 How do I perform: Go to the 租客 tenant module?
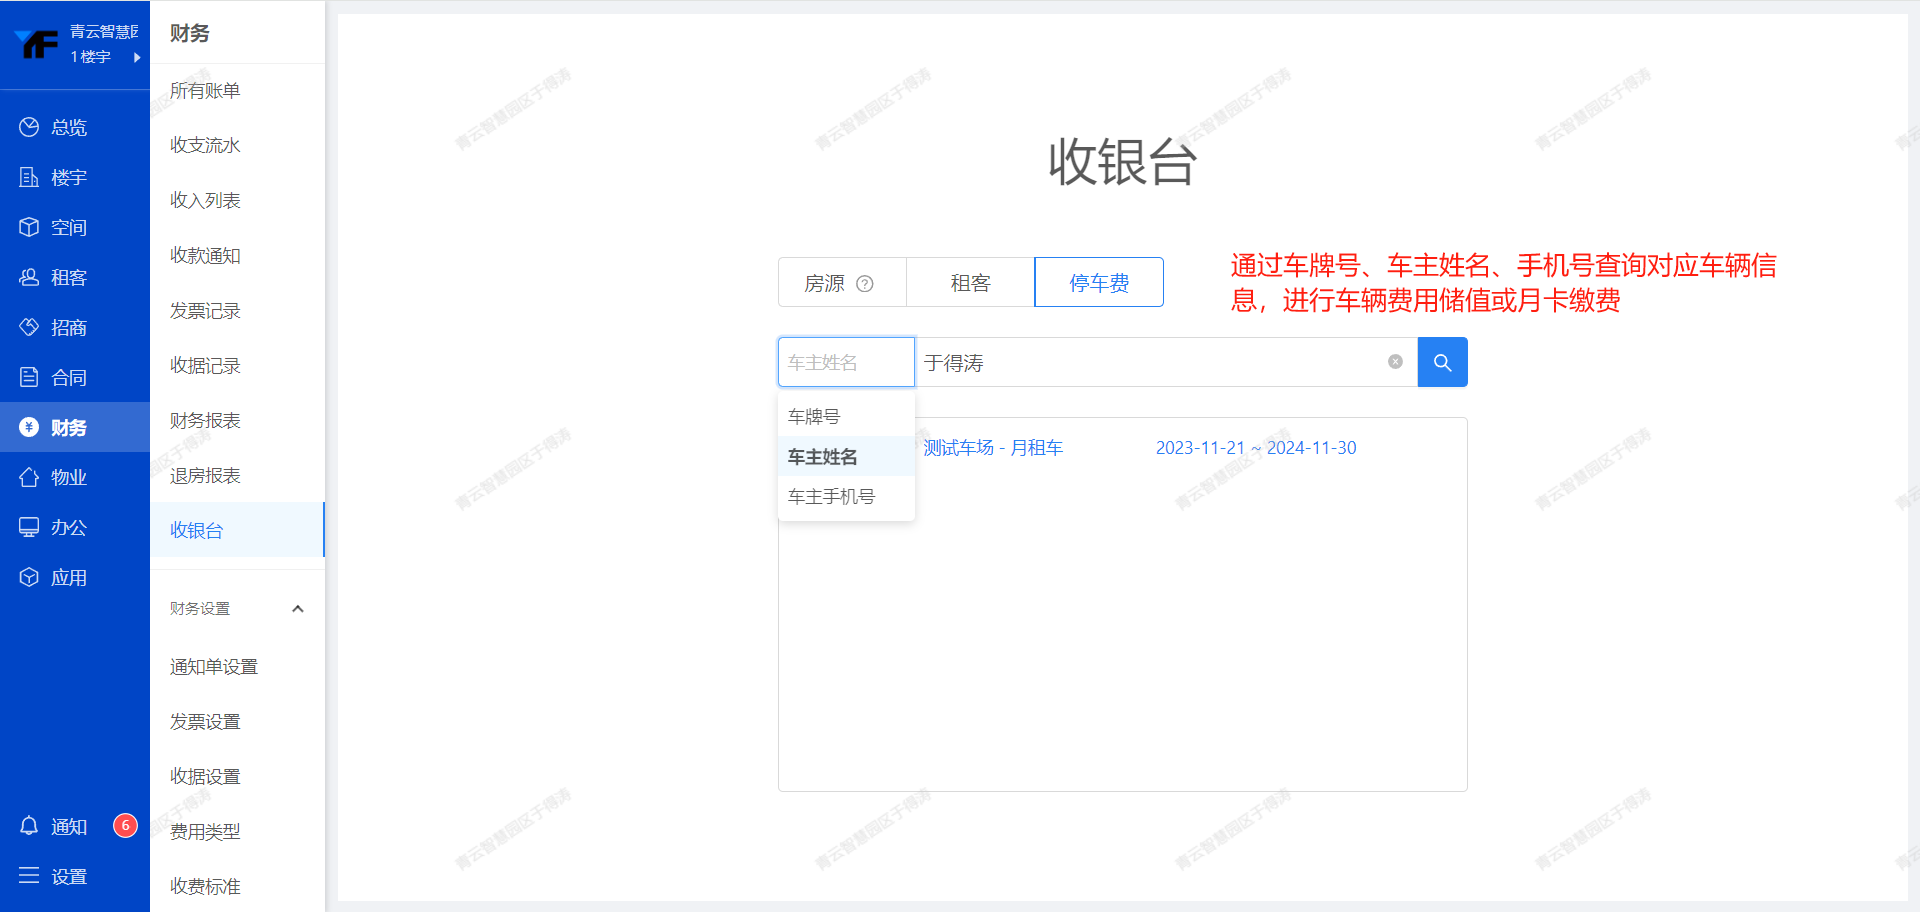point(68,277)
